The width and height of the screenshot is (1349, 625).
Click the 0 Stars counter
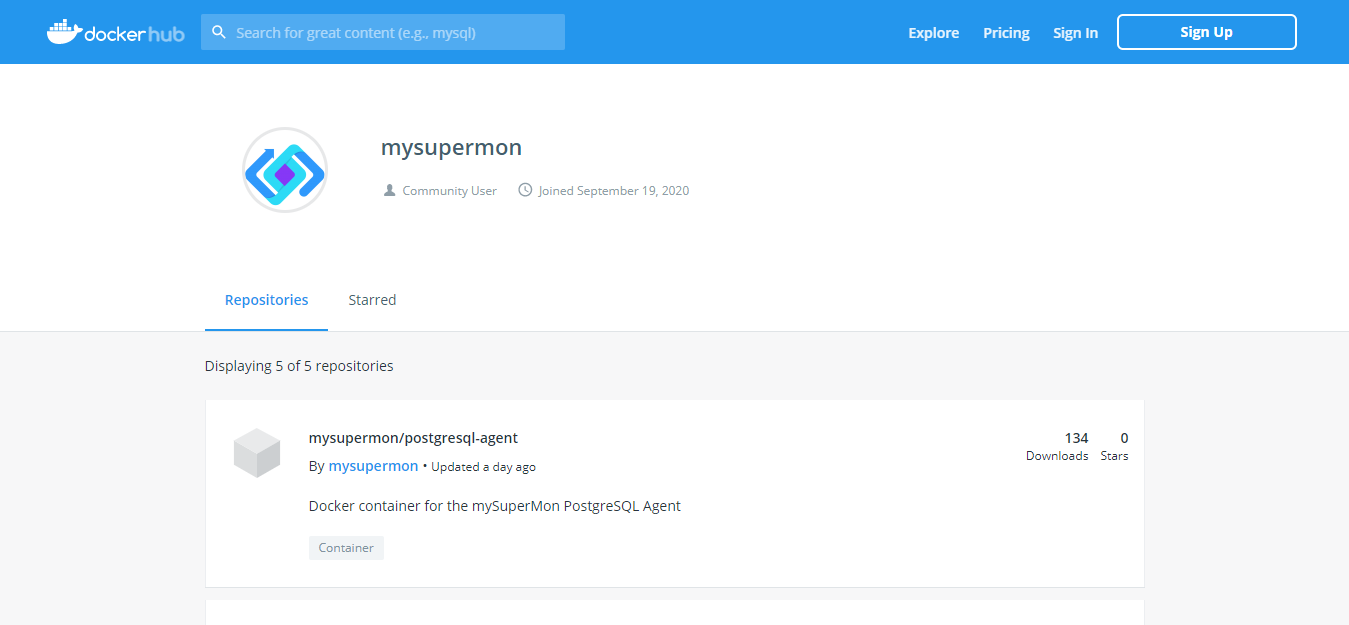pos(1115,446)
